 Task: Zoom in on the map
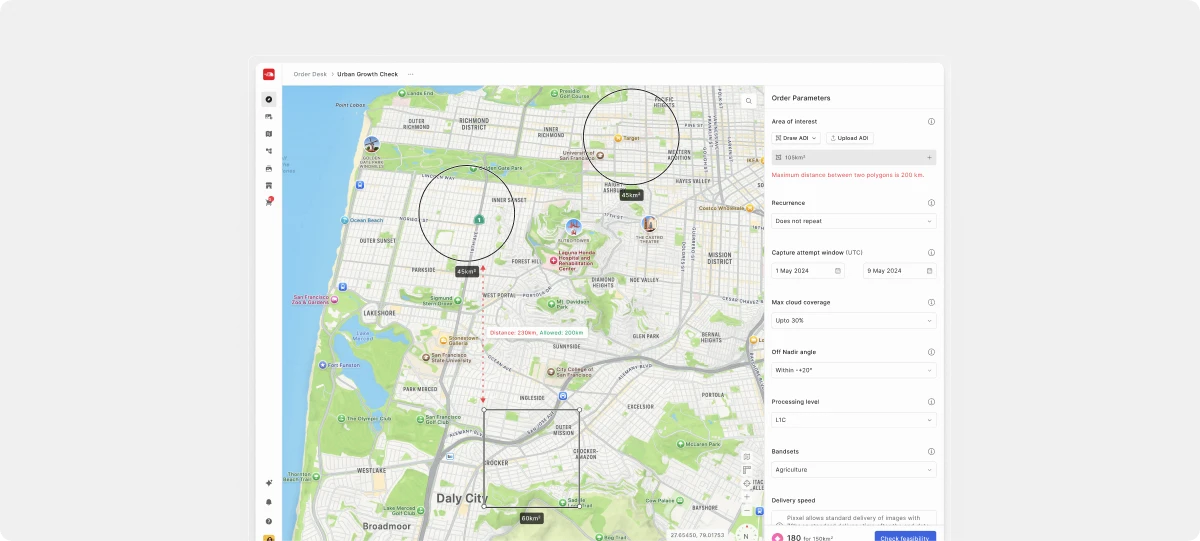click(747, 497)
